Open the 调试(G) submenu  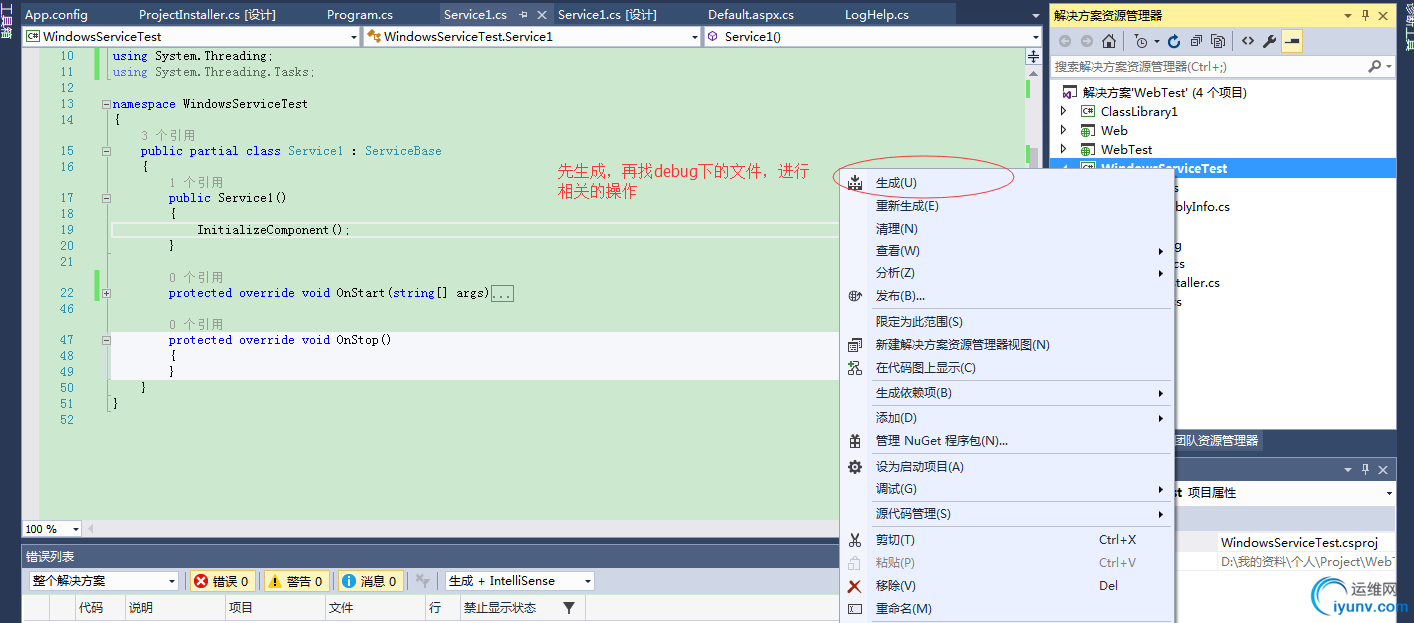pyautogui.click(x=1007, y=489)
